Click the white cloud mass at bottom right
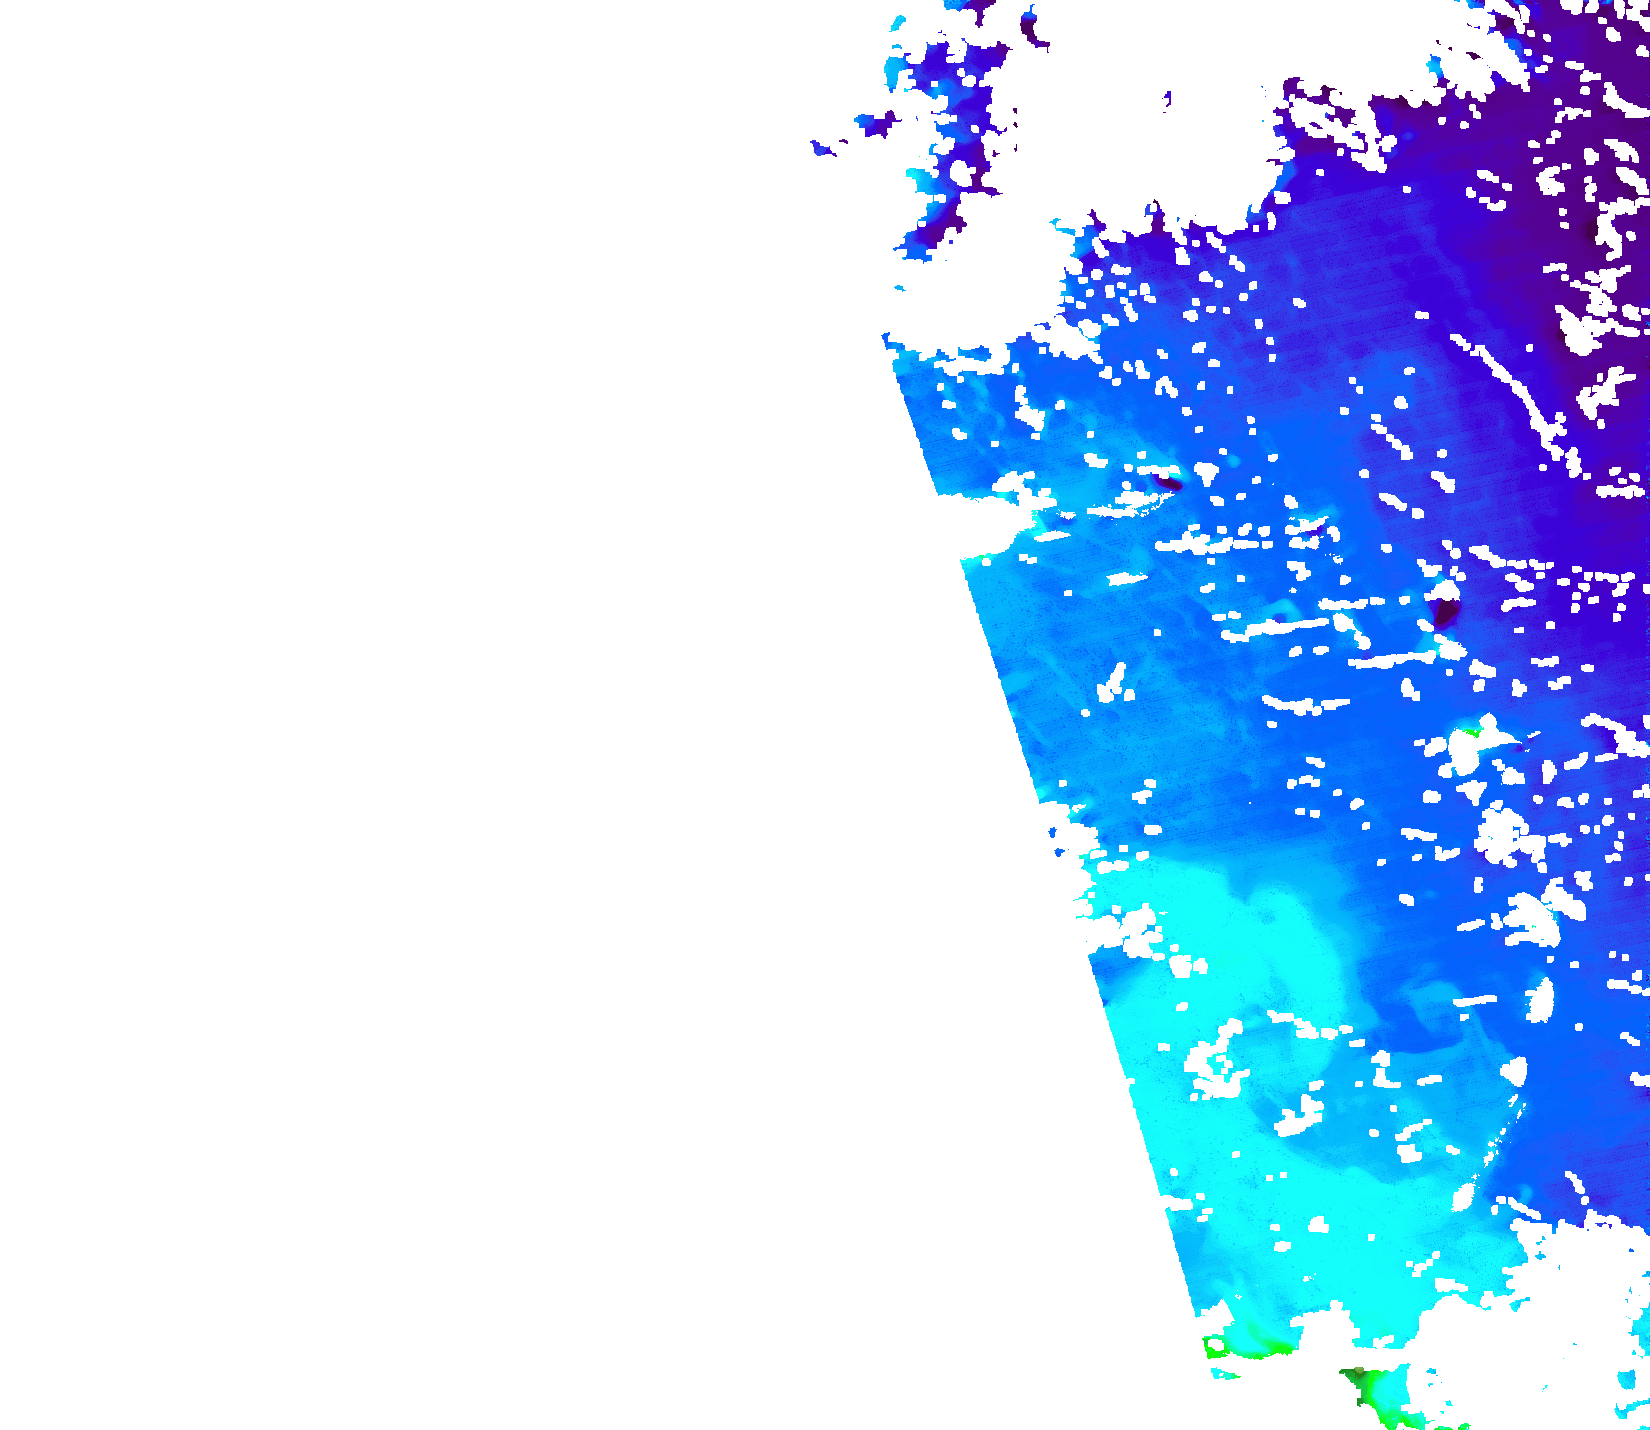Viewport: 1650px width, 1430px height. 1560,1320
